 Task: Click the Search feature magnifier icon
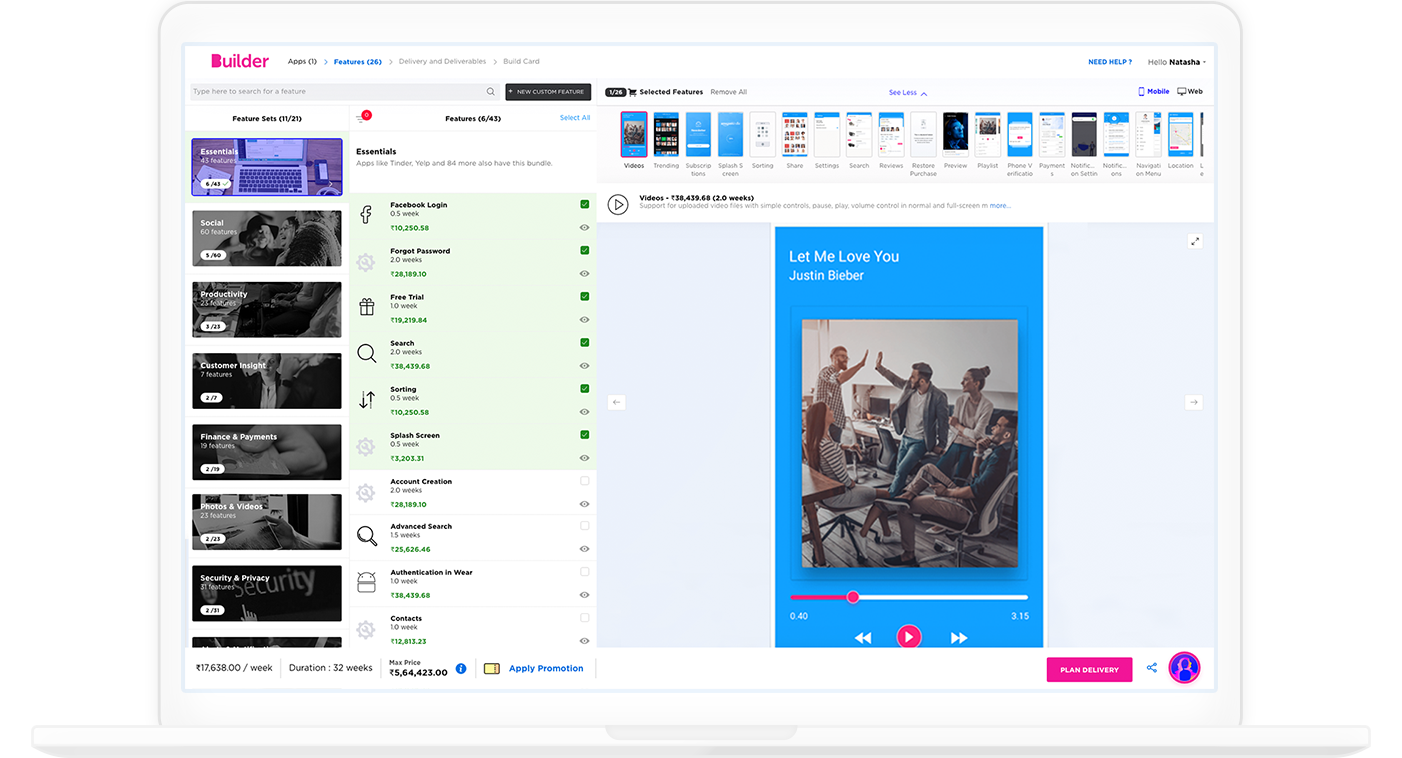point(366,353)
